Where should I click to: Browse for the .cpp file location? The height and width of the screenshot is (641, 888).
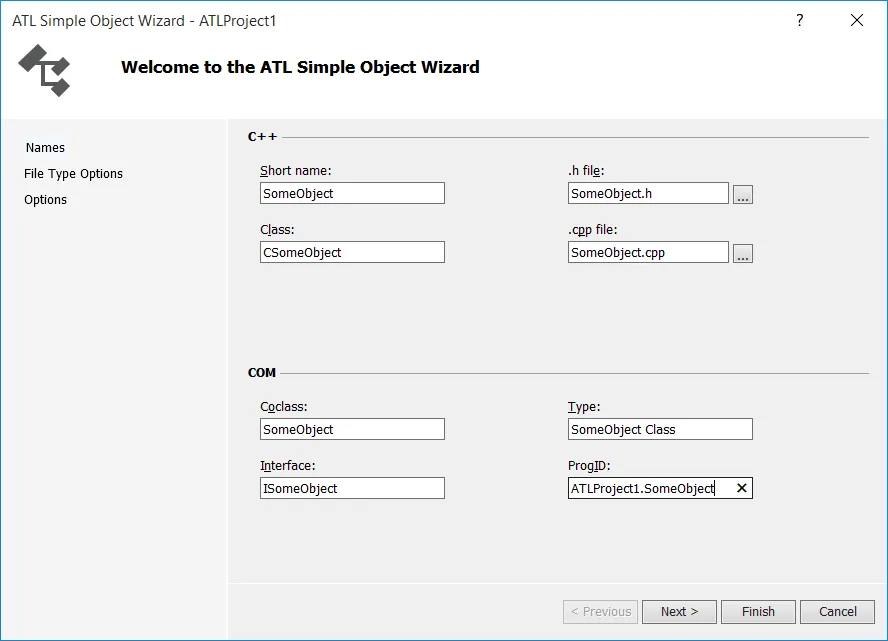742,254
